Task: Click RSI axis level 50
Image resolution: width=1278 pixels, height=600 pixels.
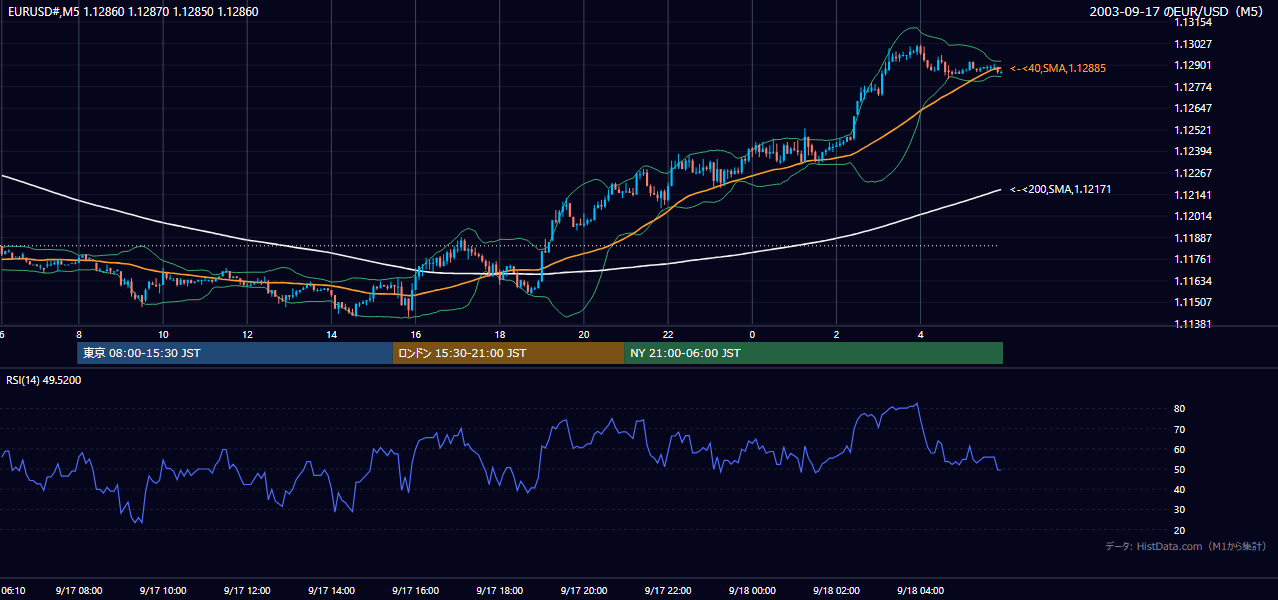Action: [1179, 469]
